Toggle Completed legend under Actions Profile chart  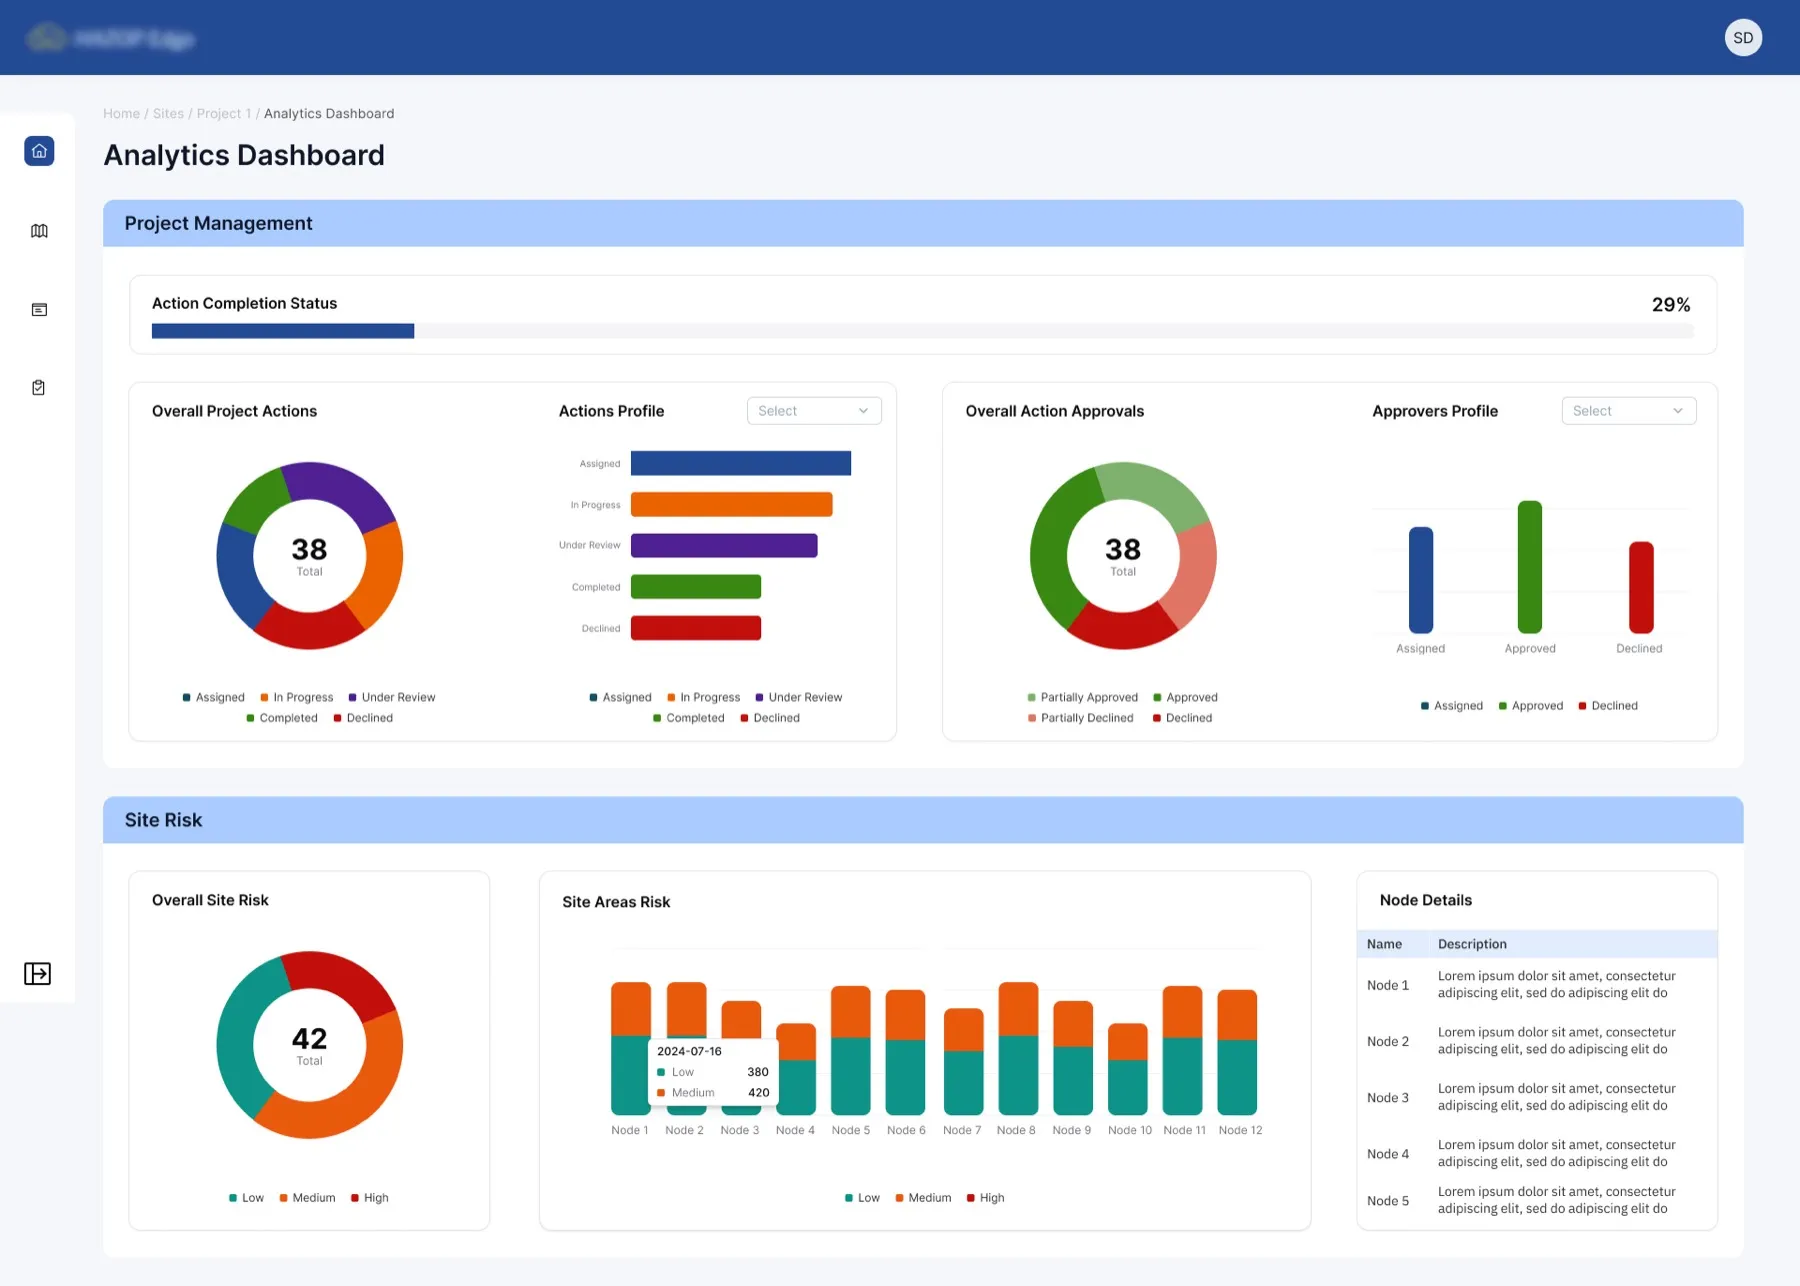tap(689, 718)
